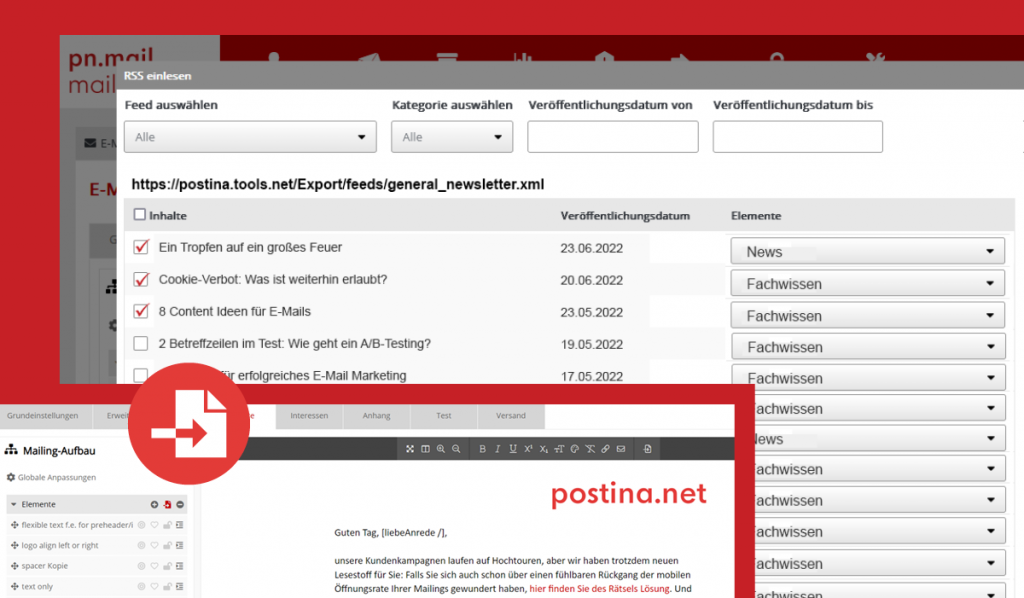
Task: Apply subscript formatting
Action: pos(543,449)
